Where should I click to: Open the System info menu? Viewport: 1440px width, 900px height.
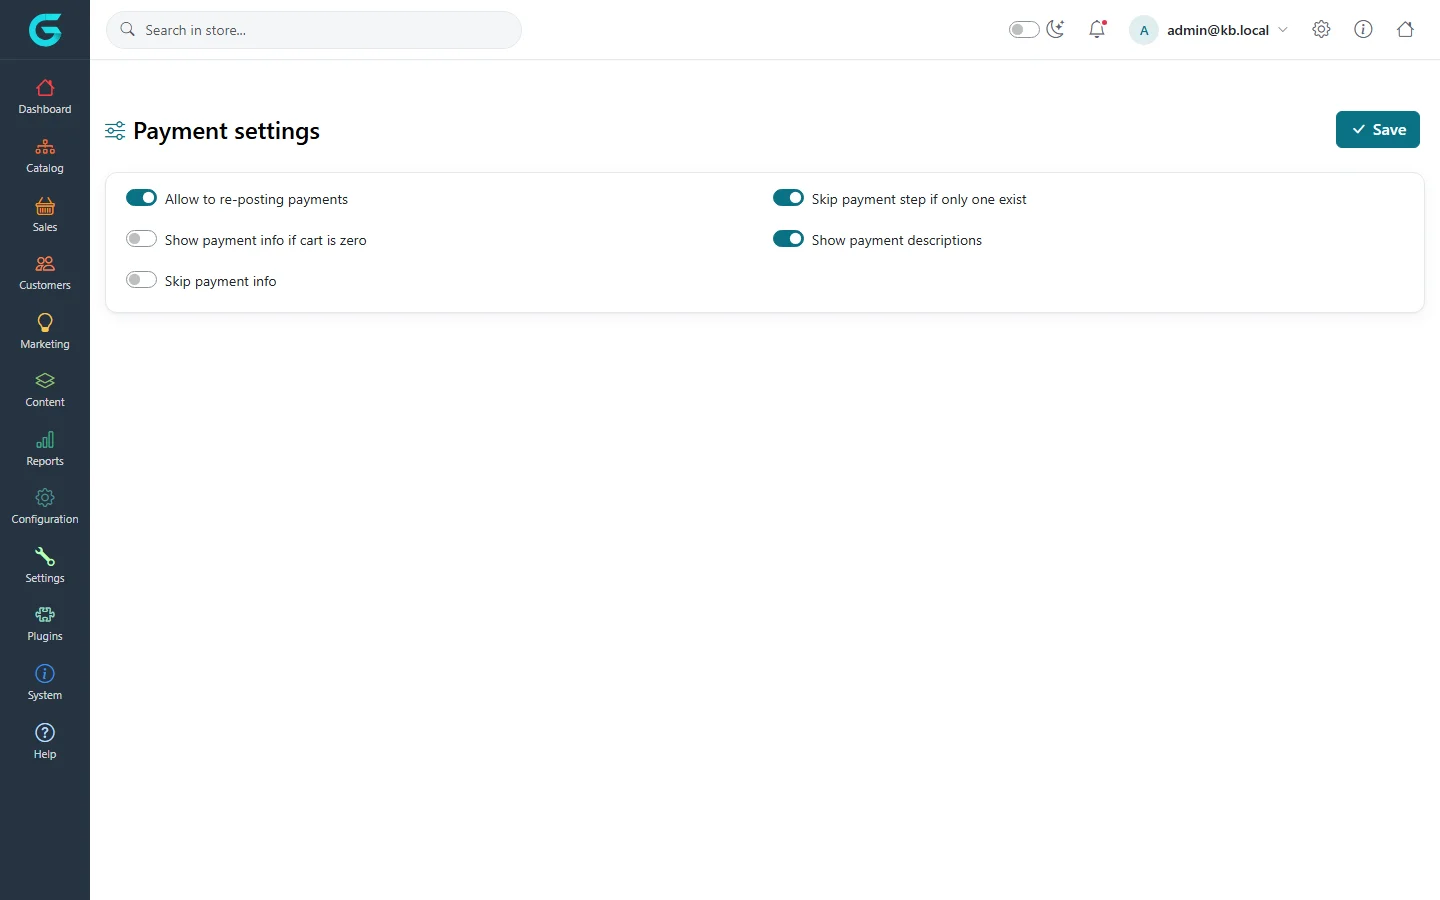coord(45,683)
